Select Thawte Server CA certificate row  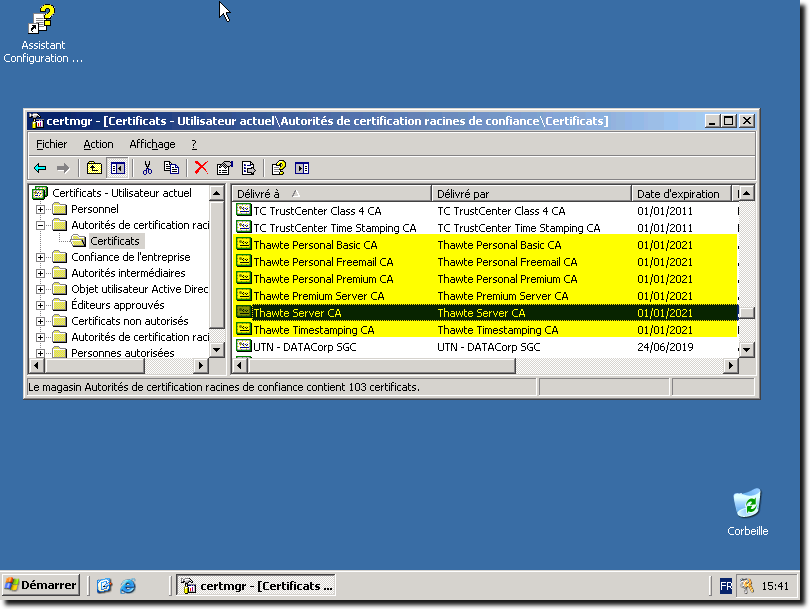[x=486, y=313]
